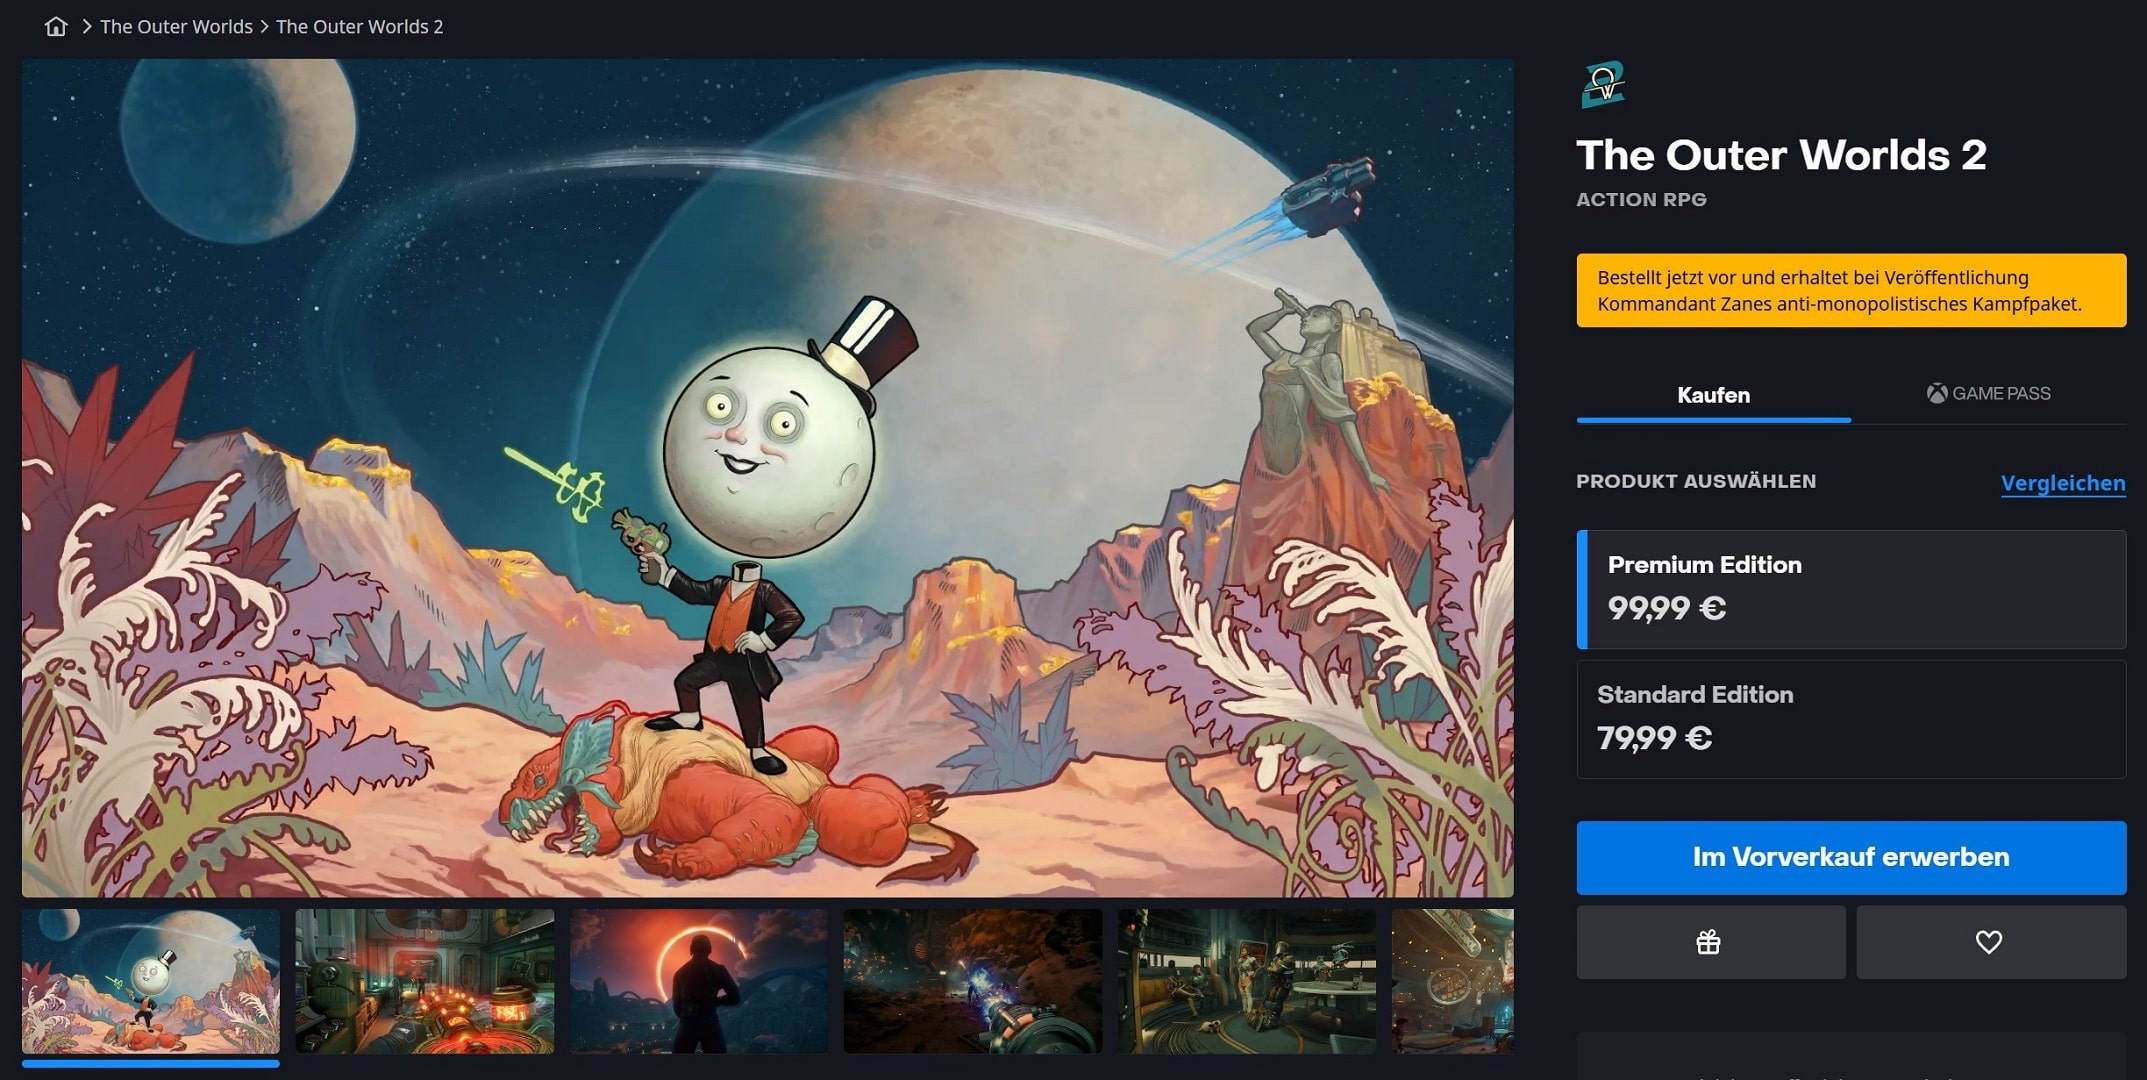Open the Game Pass tab
Screen dimensions: 2147x1080
pyautogui.click(x=1988, y=394)
